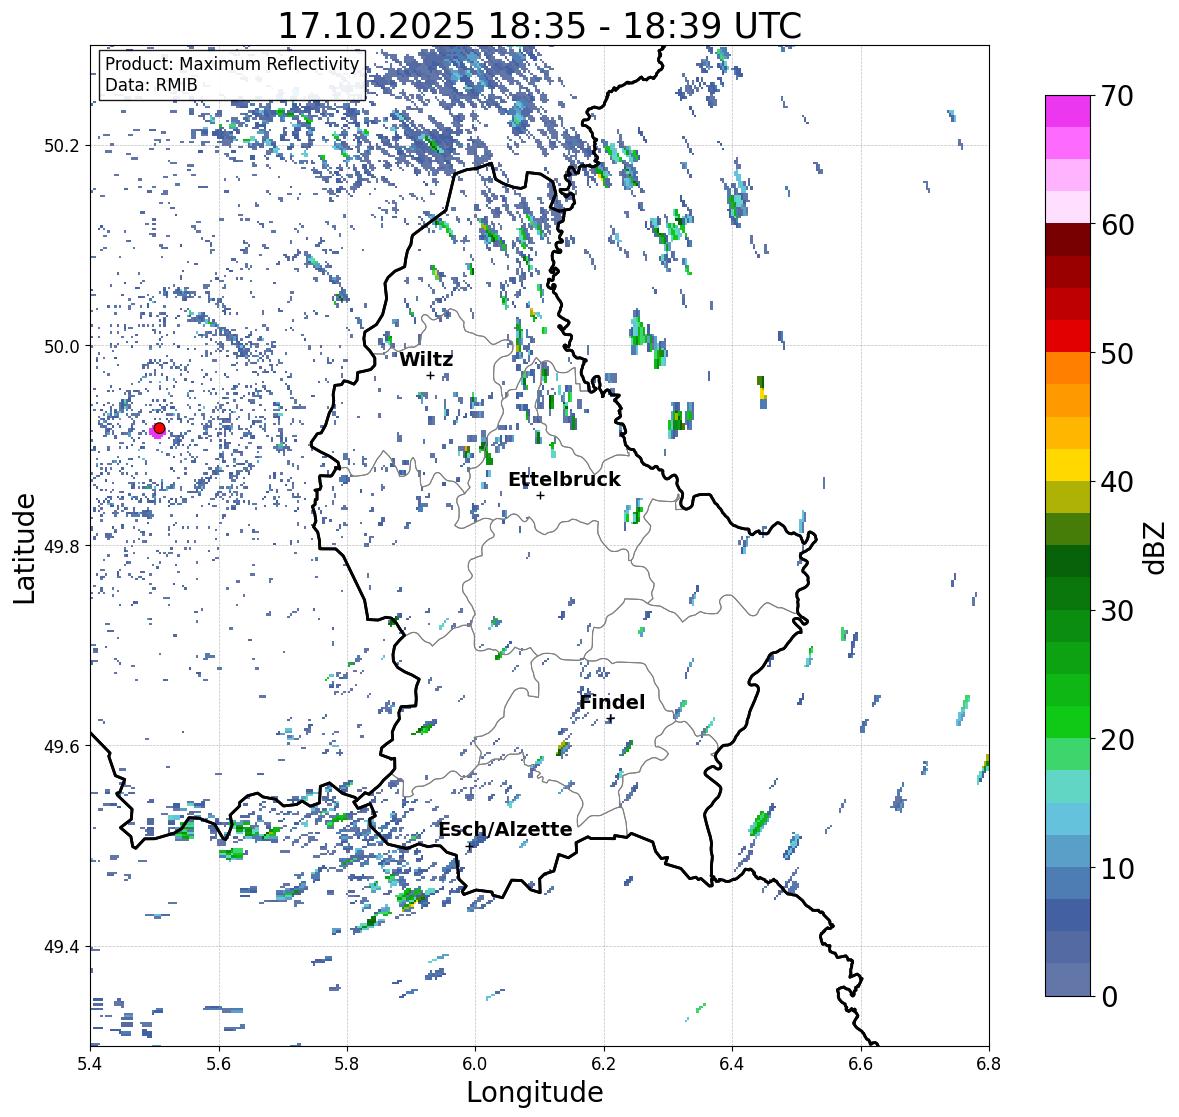
Task: Click the bright green 20 dBZ colorbar segment
Action: (1068, 722)
